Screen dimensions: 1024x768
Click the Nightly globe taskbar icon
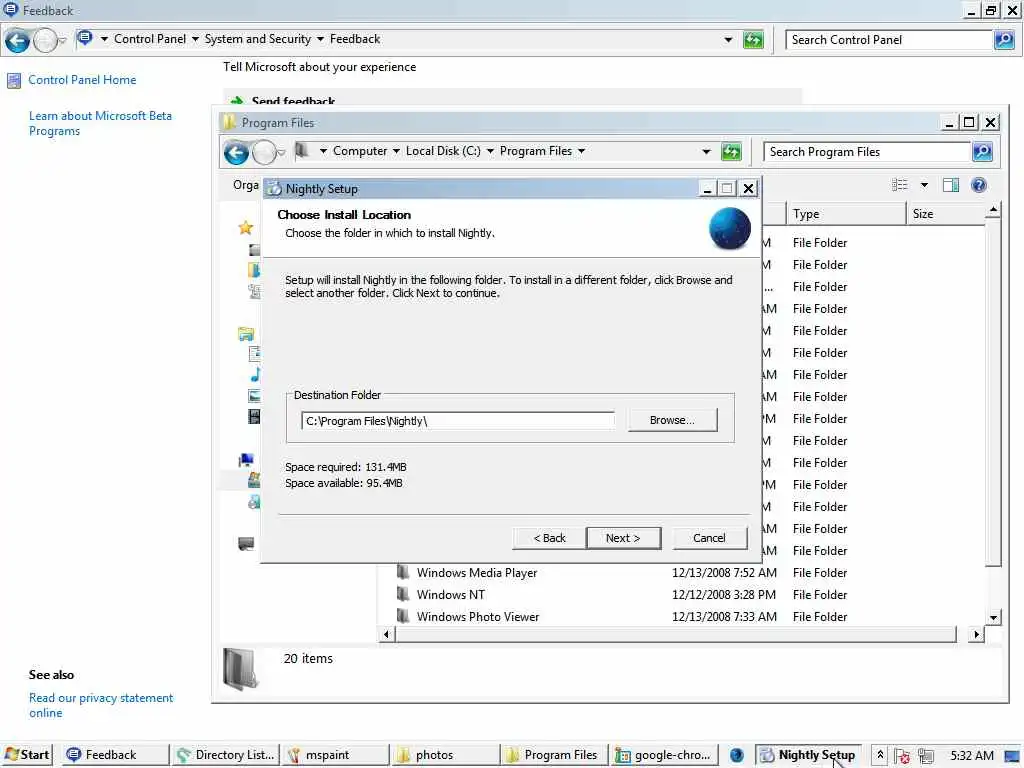pos(737,755)
